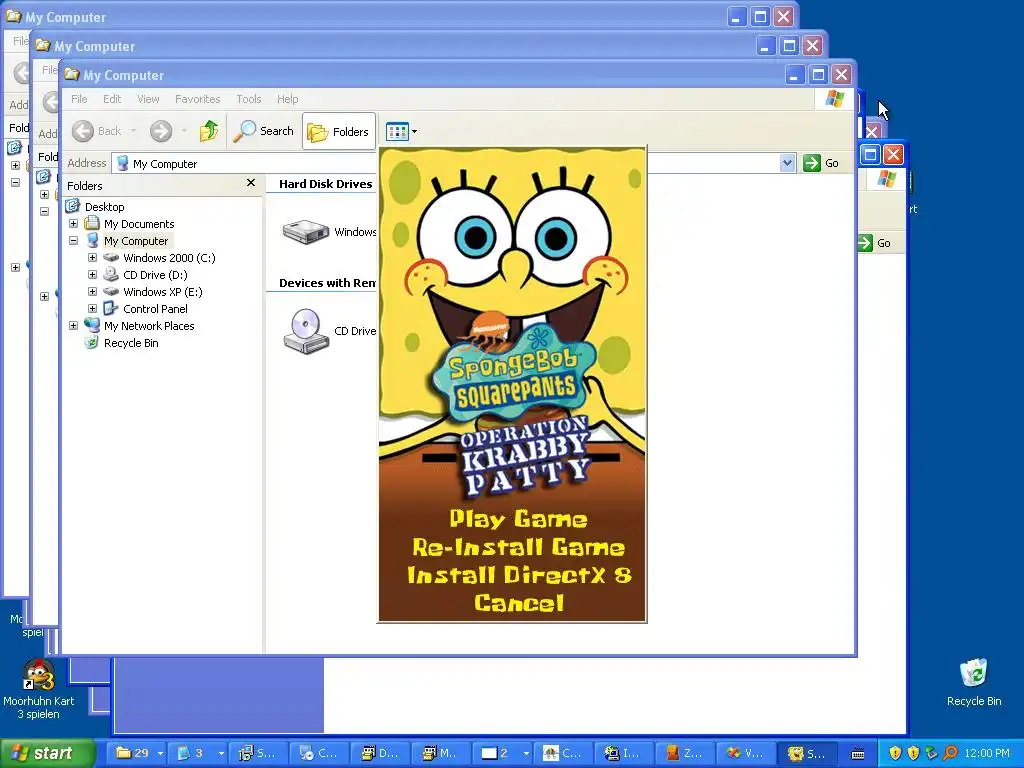Click the green Go button in the front window

822,163
